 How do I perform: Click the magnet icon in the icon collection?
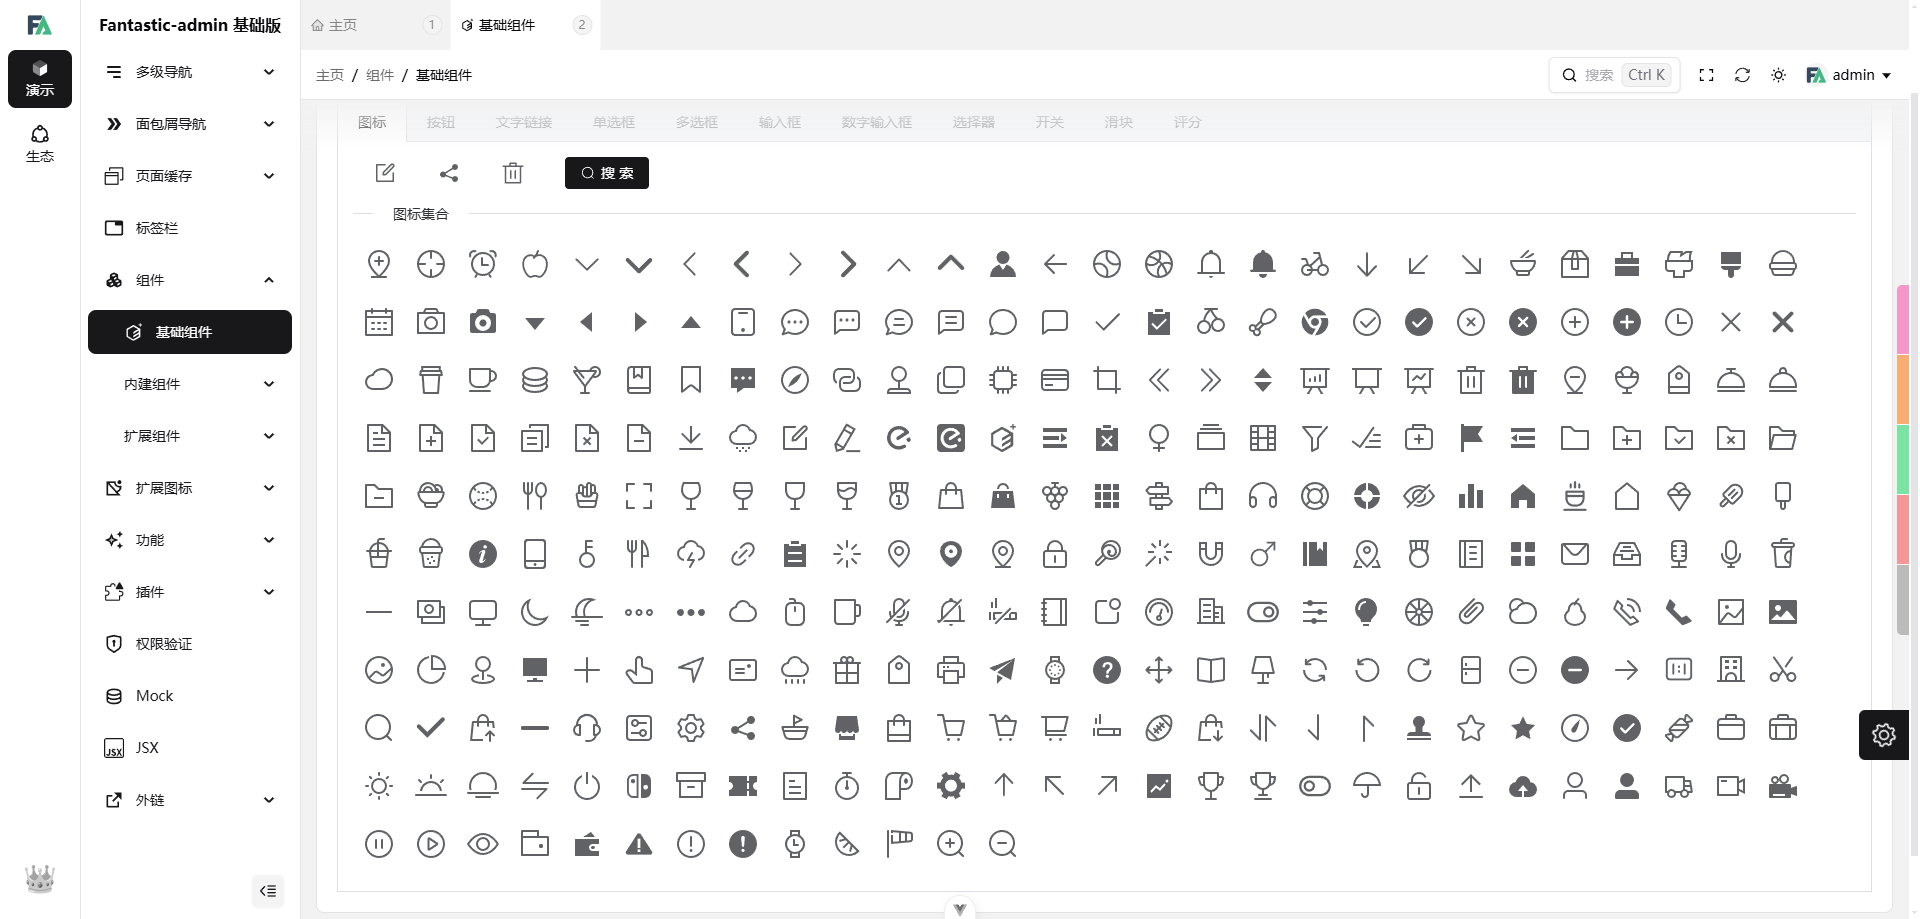click(1211, 554)
